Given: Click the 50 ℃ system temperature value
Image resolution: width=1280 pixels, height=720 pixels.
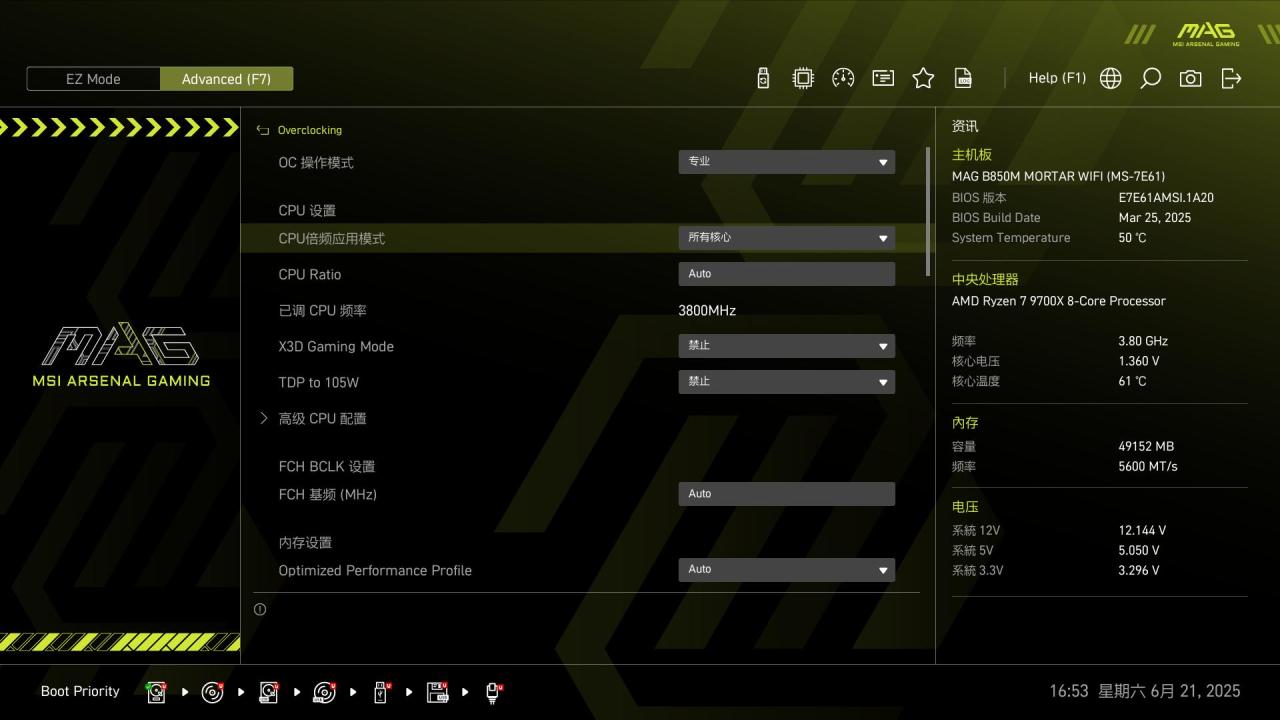Looking at the screenshot, I should [1132, 238].
